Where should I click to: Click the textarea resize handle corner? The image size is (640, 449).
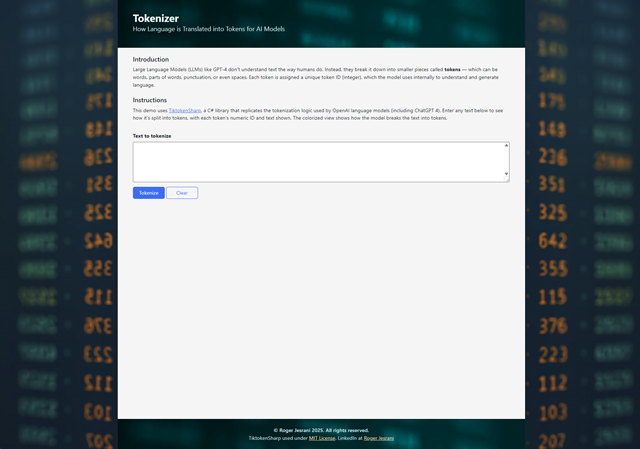[507, 180]
